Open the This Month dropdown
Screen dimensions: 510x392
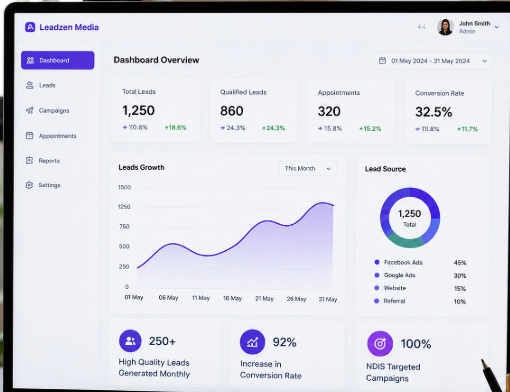[x=308, y=169]
